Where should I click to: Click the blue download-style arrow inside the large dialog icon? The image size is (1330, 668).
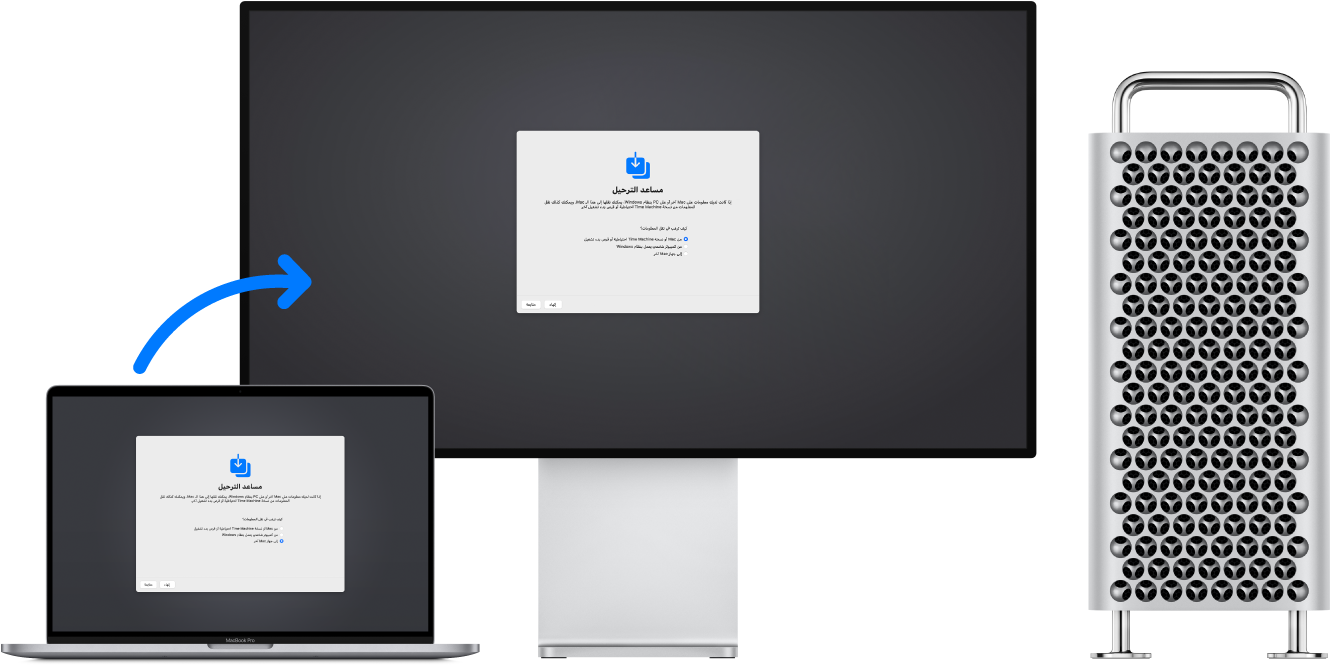634,159
